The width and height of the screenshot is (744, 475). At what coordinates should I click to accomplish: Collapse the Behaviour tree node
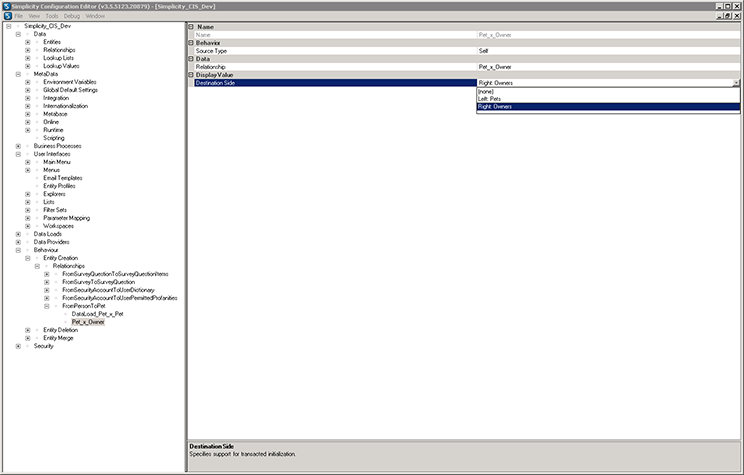[x=18, y=250]
